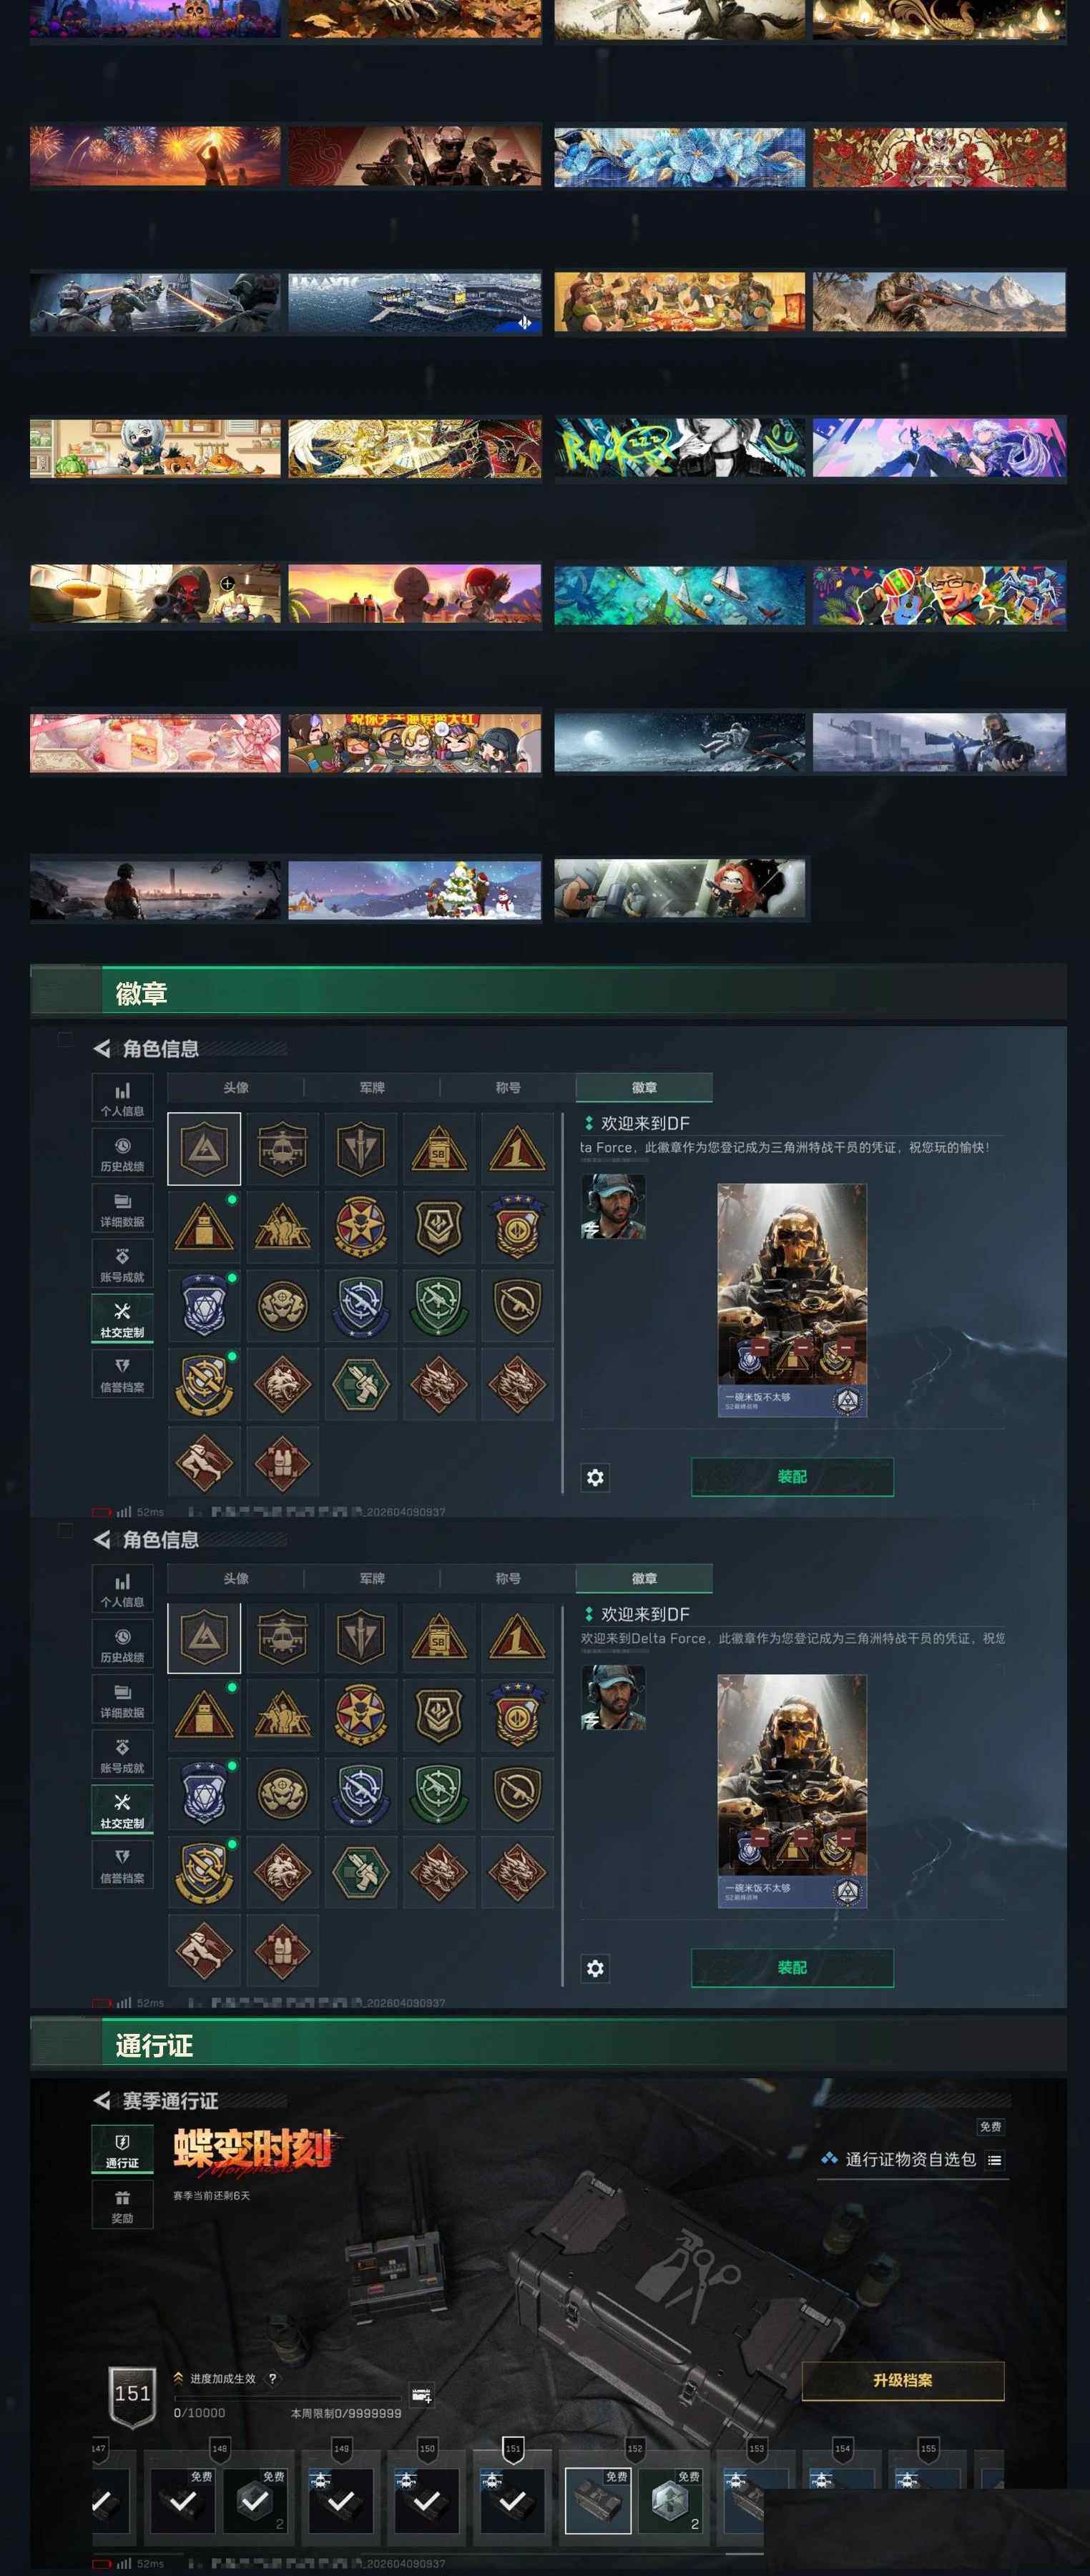Switch to the 头像 tab in the upper panel
The height and width of the screenshot is (2576, 1090).
point(236,1087)
